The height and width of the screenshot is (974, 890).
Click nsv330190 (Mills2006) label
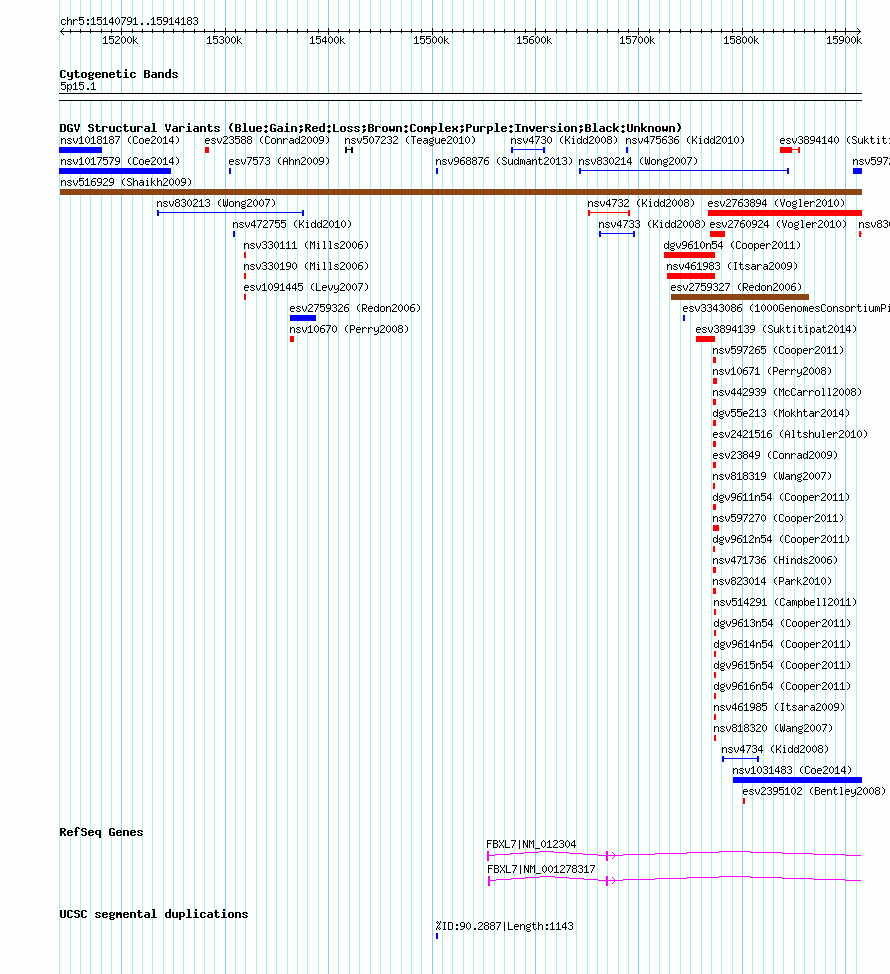pyautogui.click(x=306, y=267)
